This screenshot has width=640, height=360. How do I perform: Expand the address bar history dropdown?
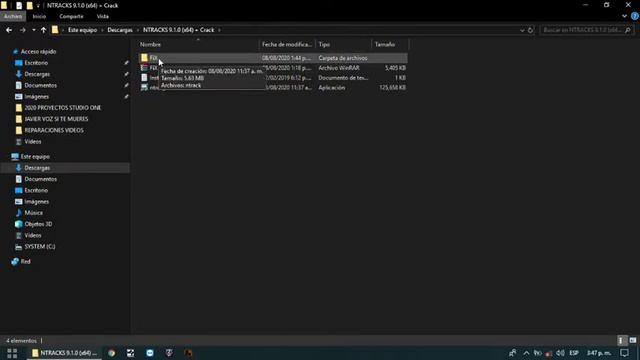point(522,30)
